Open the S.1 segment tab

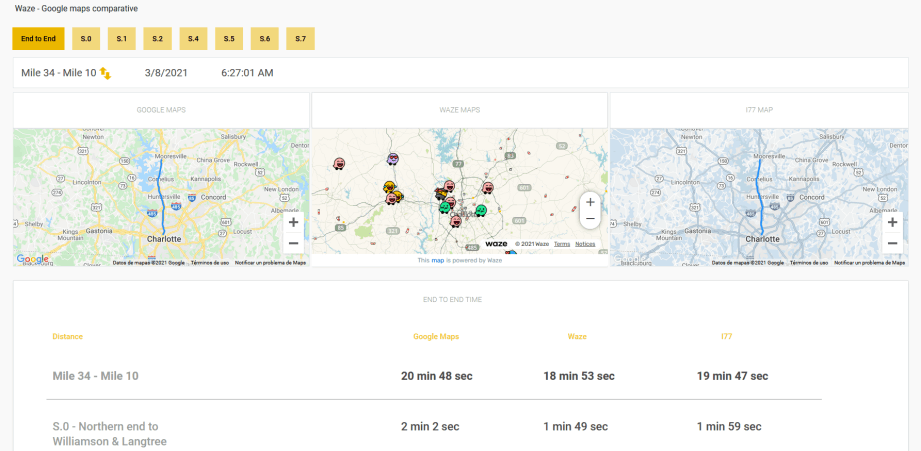click(122, 38)
